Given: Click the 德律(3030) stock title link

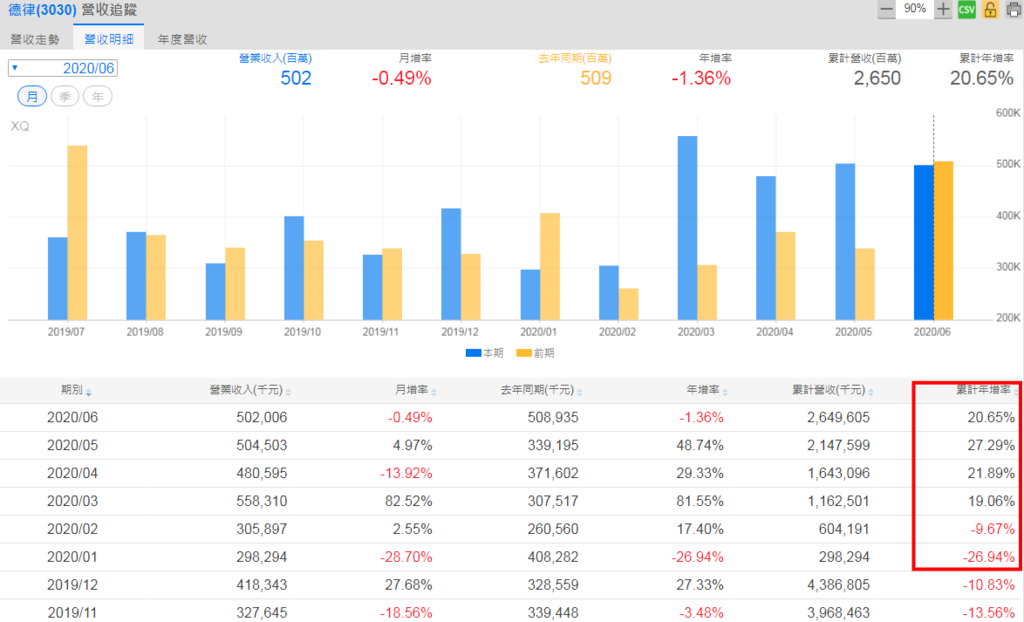Looking at the screenshot, I should [x=42, y=10].
